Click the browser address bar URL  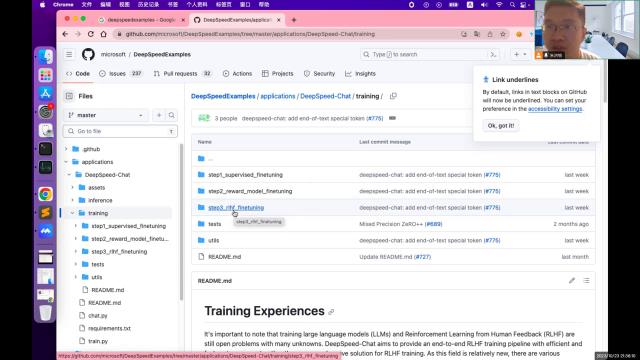pyautogui.click(x=250, y=34)
